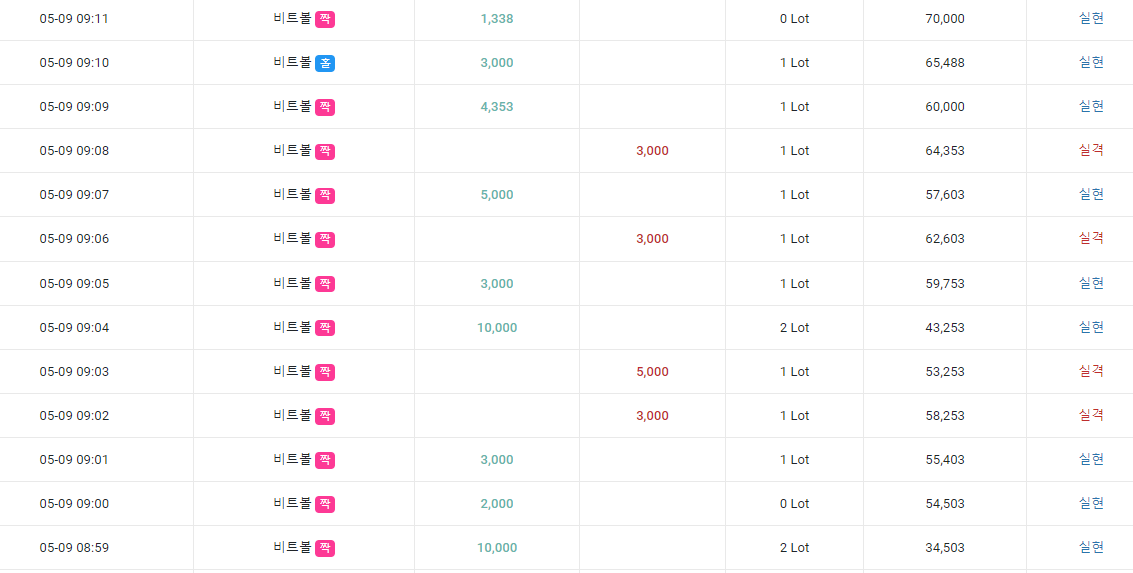Select the 05-09 09:07 timestamp cell
This screenshot has height=573, width=1133.
click(74, 195)
